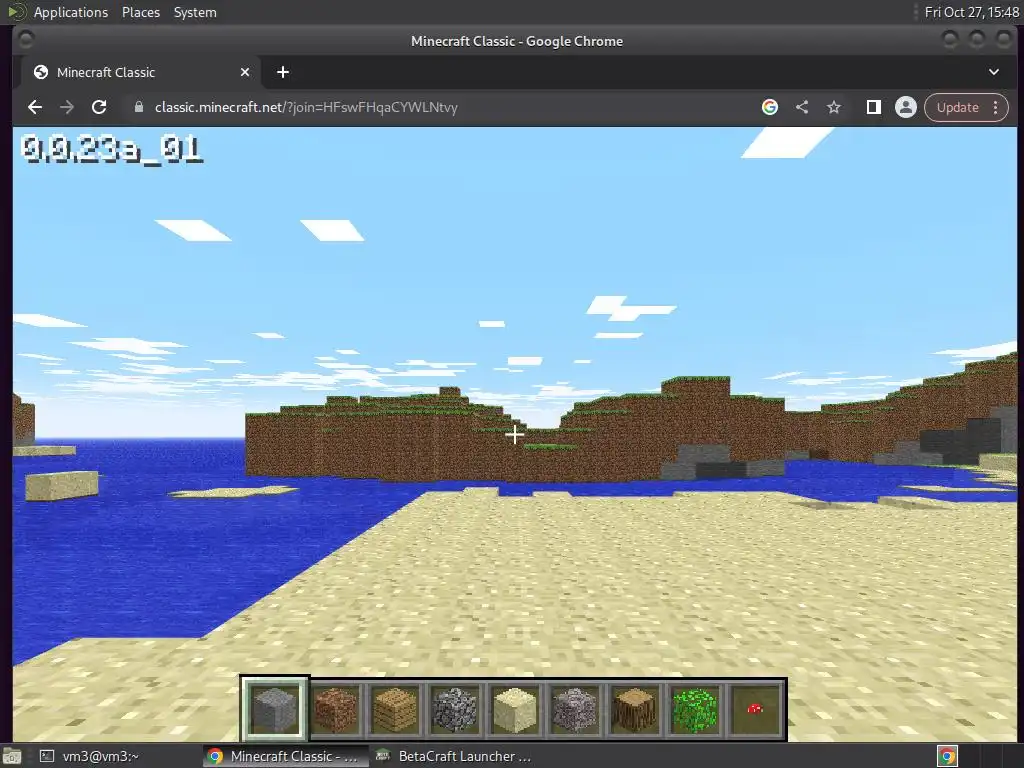Select the cobblestone block in hotbar
1024x768 pixels.
click(x=455, y=709)
